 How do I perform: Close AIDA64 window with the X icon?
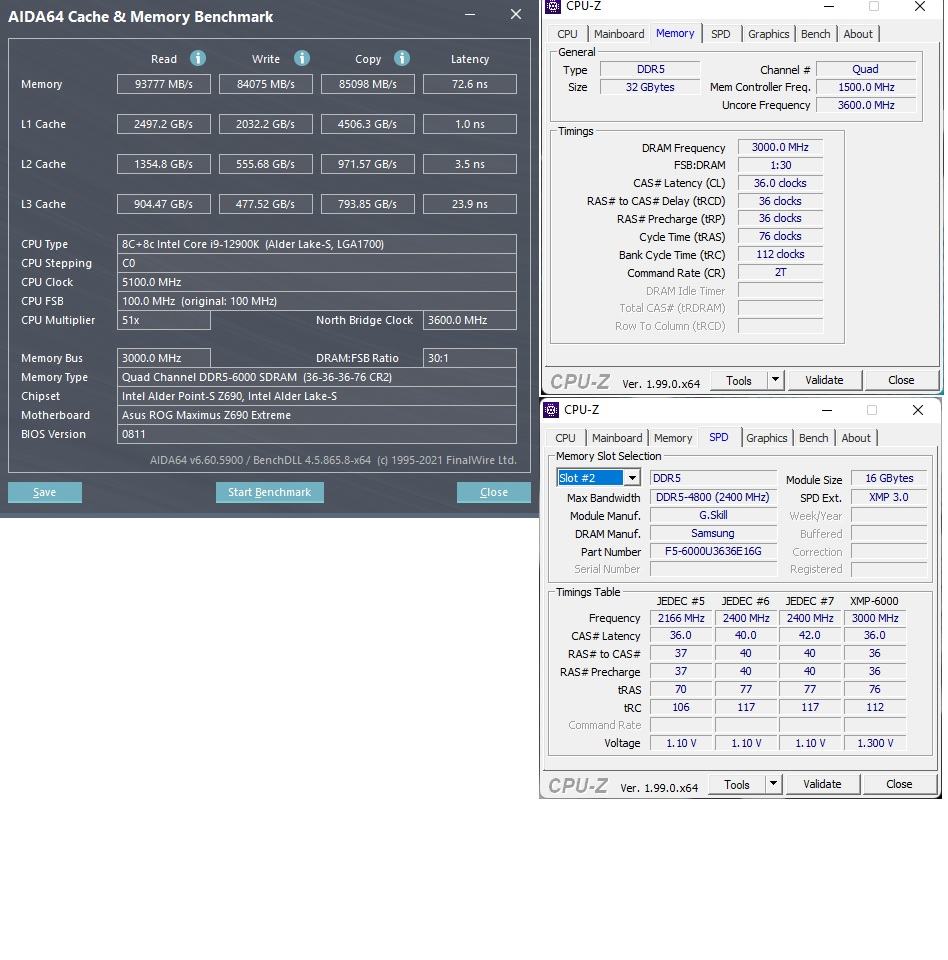click(x=516, y=14)
